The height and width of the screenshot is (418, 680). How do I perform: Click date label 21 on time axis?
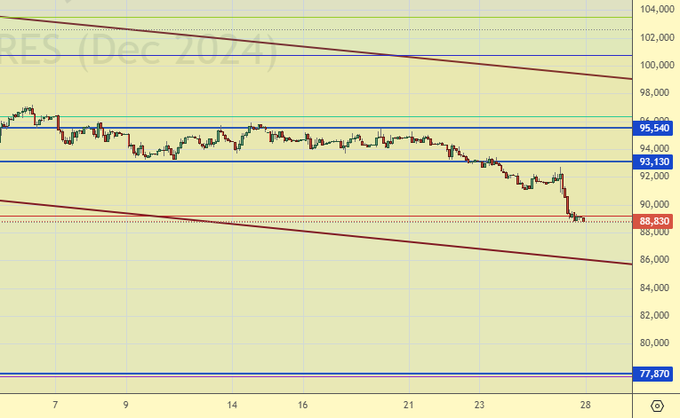(x=408, y=405)
